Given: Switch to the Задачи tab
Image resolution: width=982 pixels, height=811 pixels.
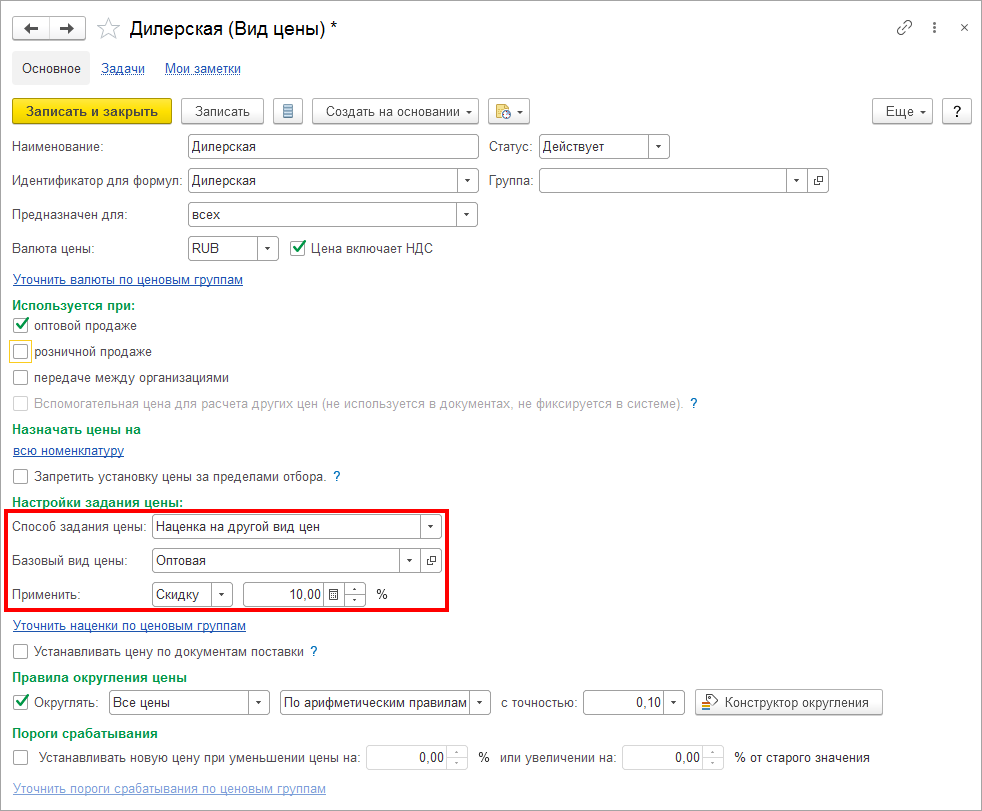Looking at the screenshot, I should (123, 69).
